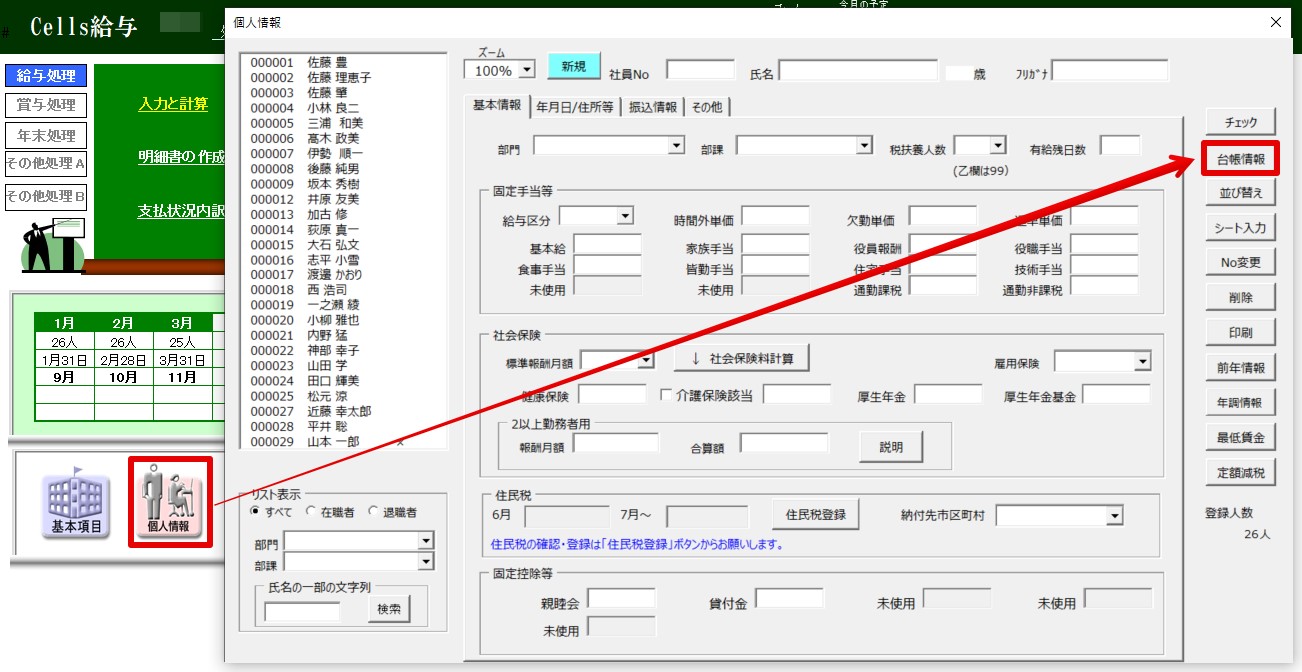
Task: Switch to the 年月日/住所等 tab
Action: point(575,107)
